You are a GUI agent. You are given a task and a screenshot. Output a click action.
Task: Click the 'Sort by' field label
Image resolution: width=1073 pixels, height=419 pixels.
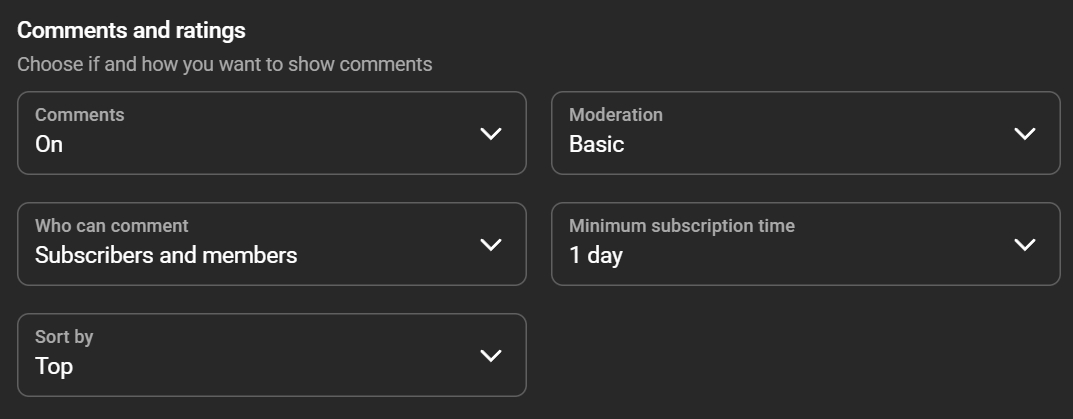click(64, 337)
